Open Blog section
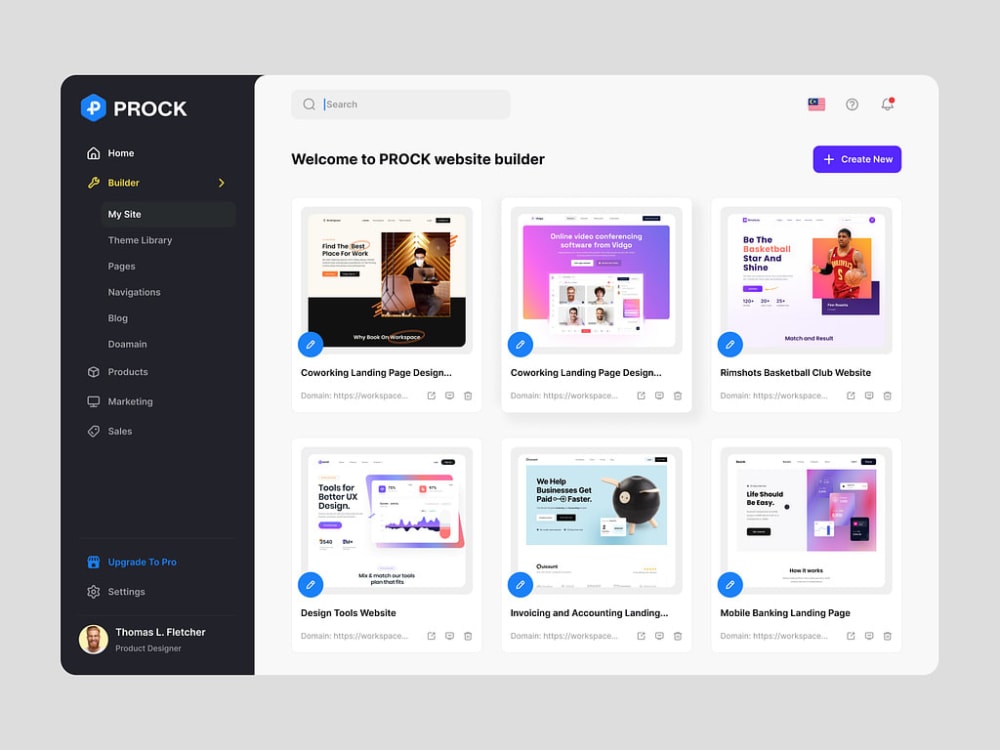 [x=117, y=318]
